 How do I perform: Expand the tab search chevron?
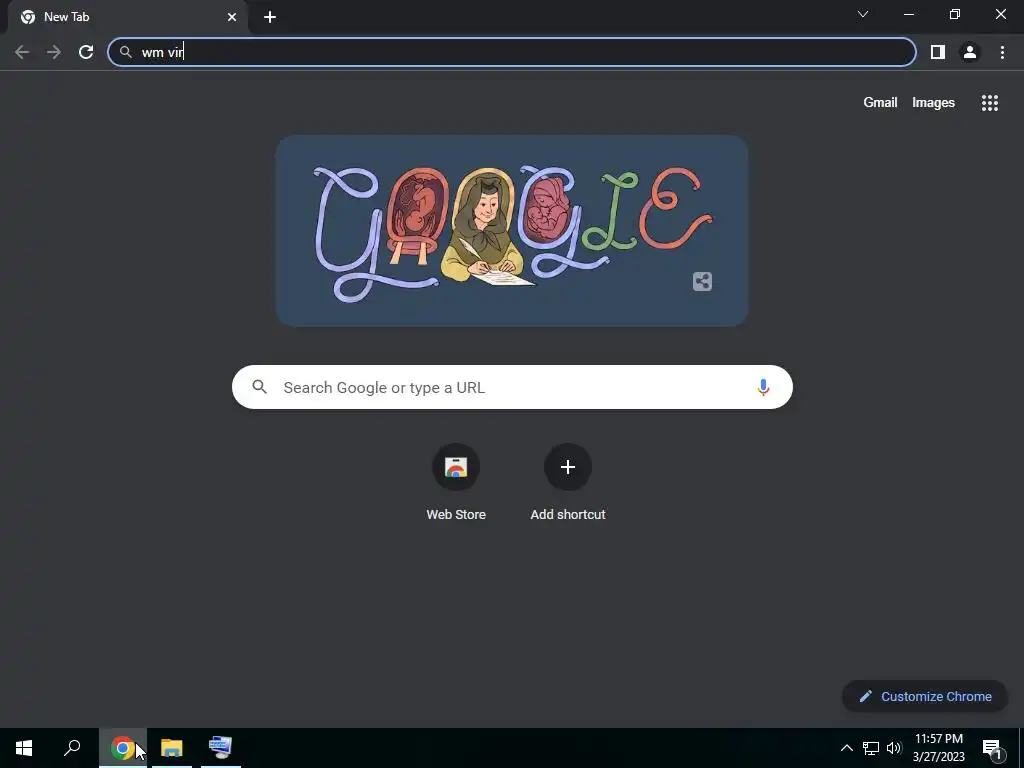click(863, 14)
